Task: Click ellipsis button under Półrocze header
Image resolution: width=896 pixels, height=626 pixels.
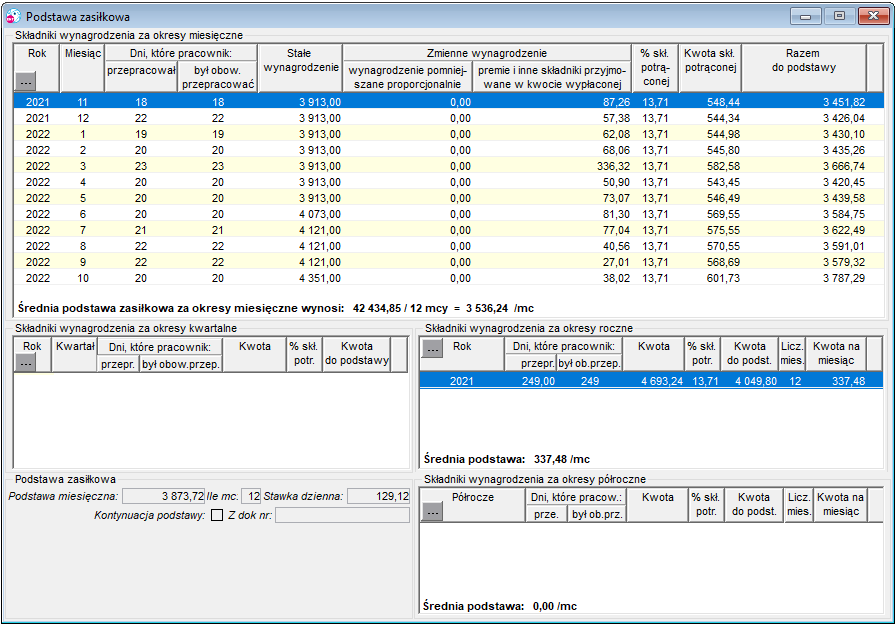Action: [433, 512]
